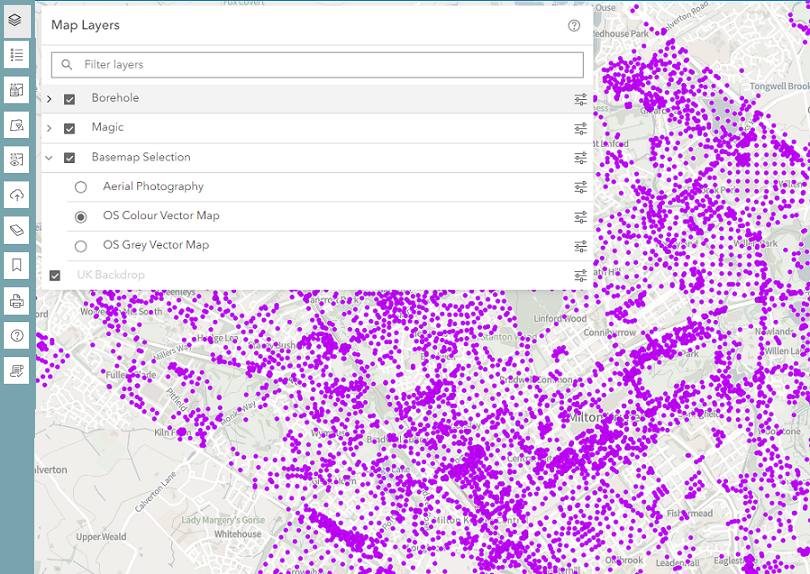Expand the Magic layer group chevron
This screenshot has height=574, width=810.
coord(50,128)
